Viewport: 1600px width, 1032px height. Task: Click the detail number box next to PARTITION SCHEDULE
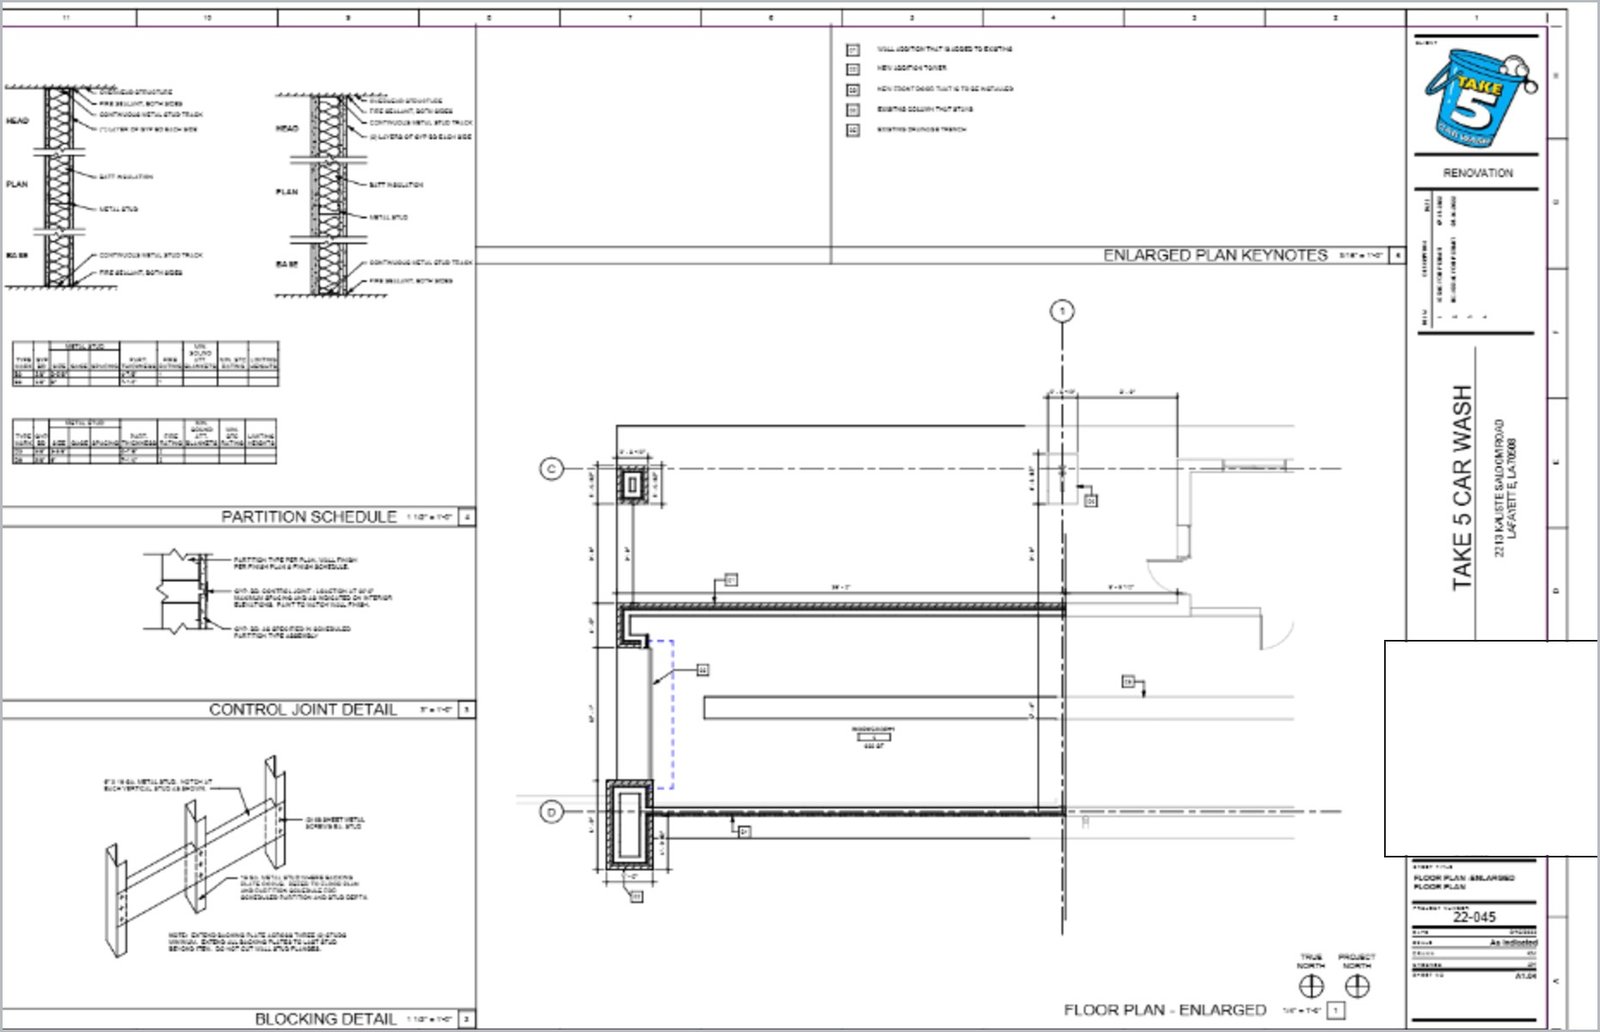coord(466,517)
